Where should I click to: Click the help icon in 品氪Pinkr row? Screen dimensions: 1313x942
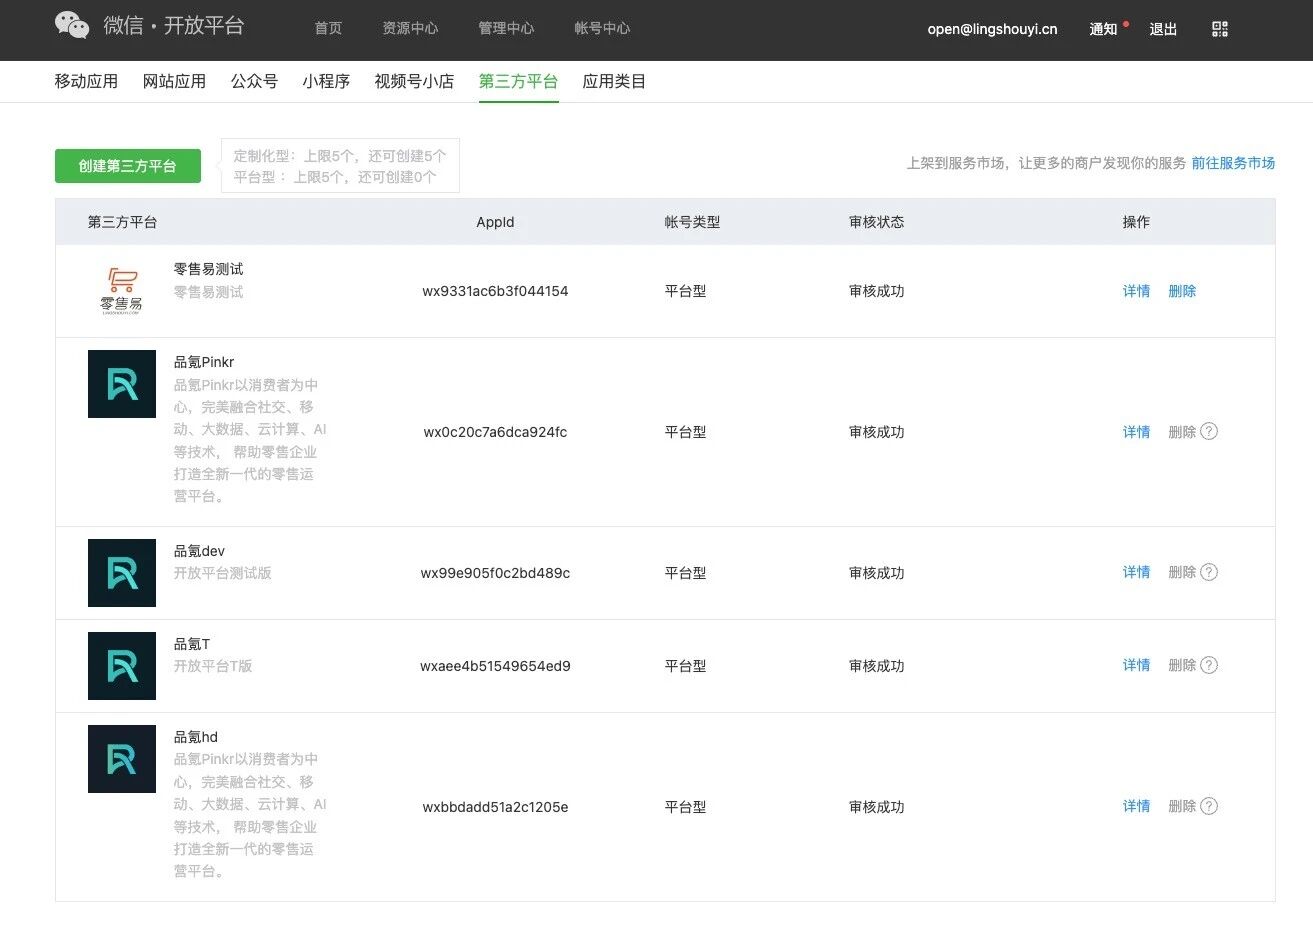1209,432
